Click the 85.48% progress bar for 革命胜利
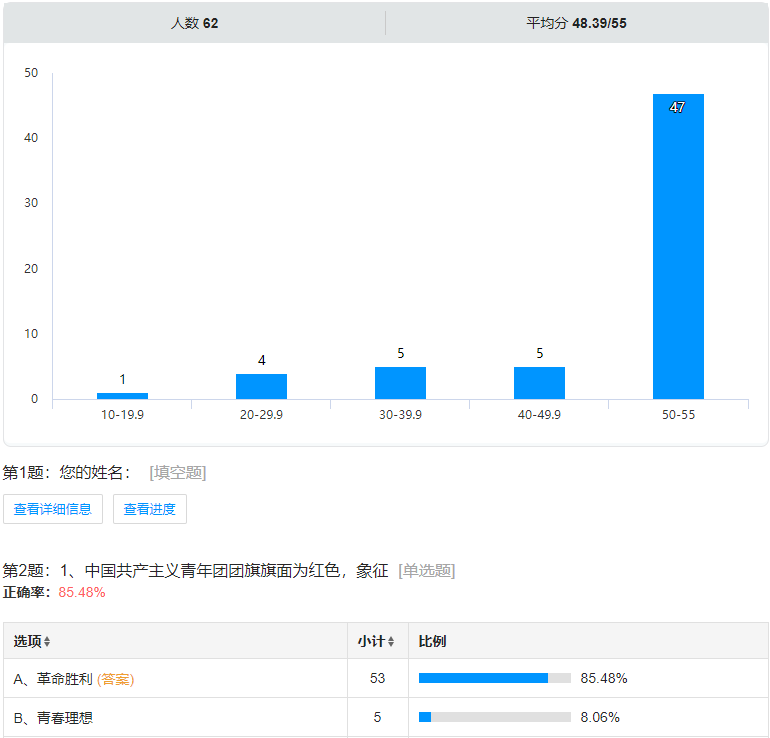770x738 pixels. [494, 678]
